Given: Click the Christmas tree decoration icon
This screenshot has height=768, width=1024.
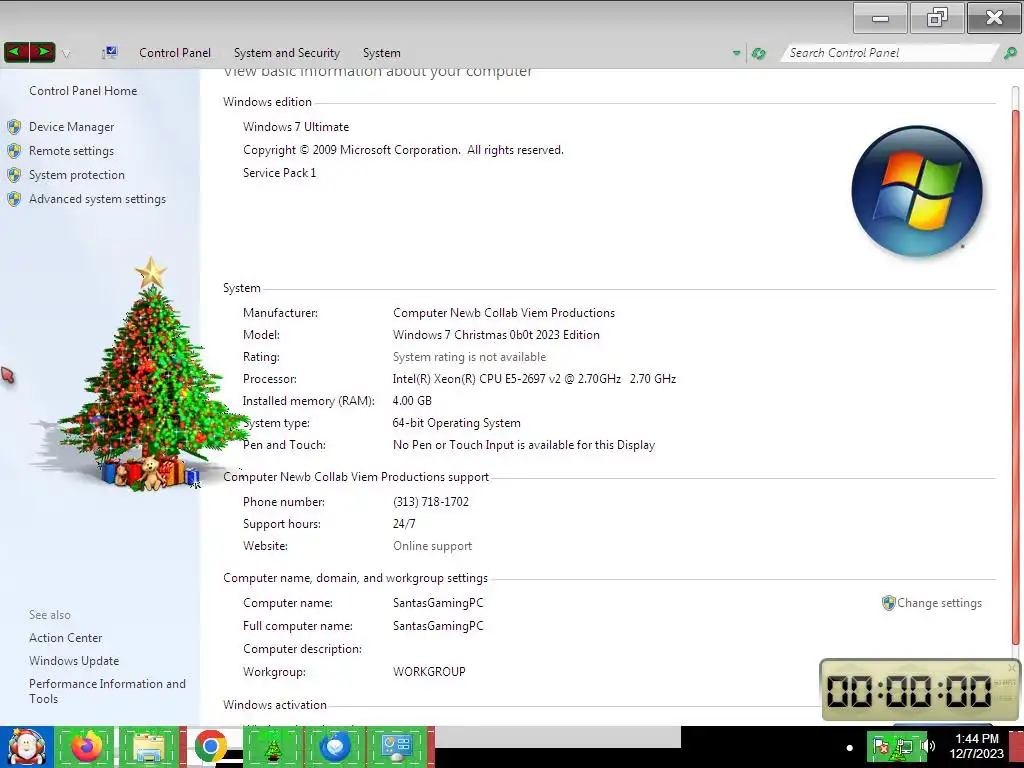Looking at the screenshot, I should pyautogui.click(x=150, y=374).
